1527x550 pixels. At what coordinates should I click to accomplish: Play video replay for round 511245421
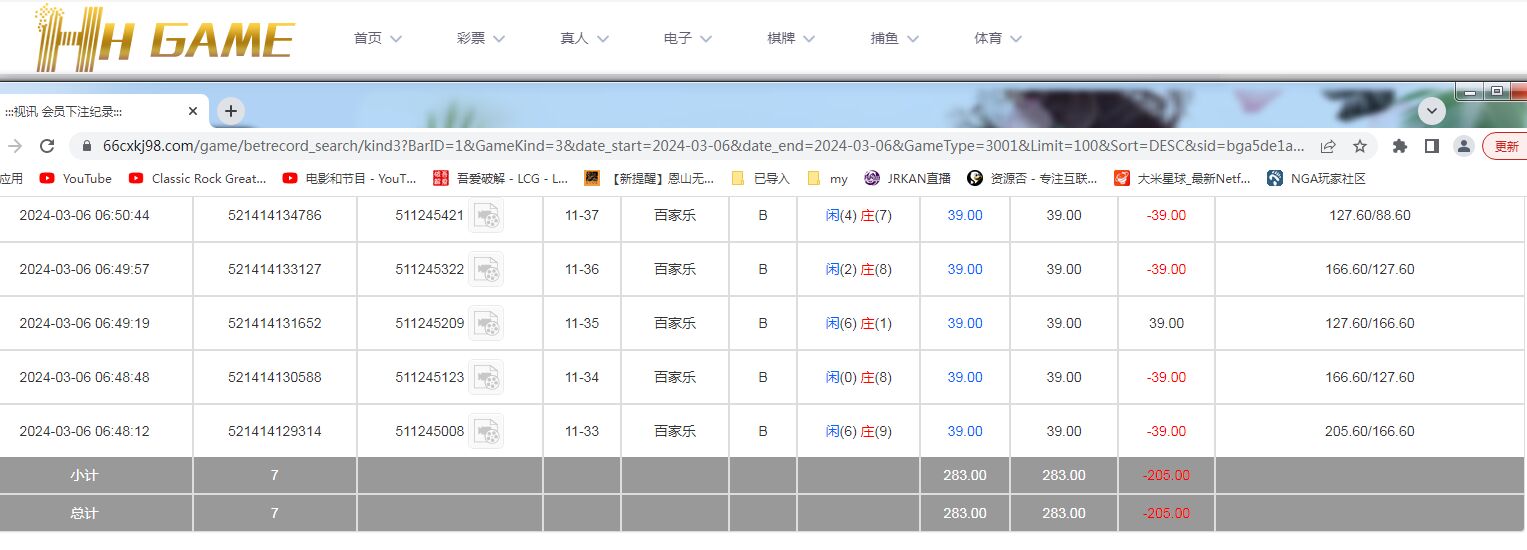click(487, 215)
